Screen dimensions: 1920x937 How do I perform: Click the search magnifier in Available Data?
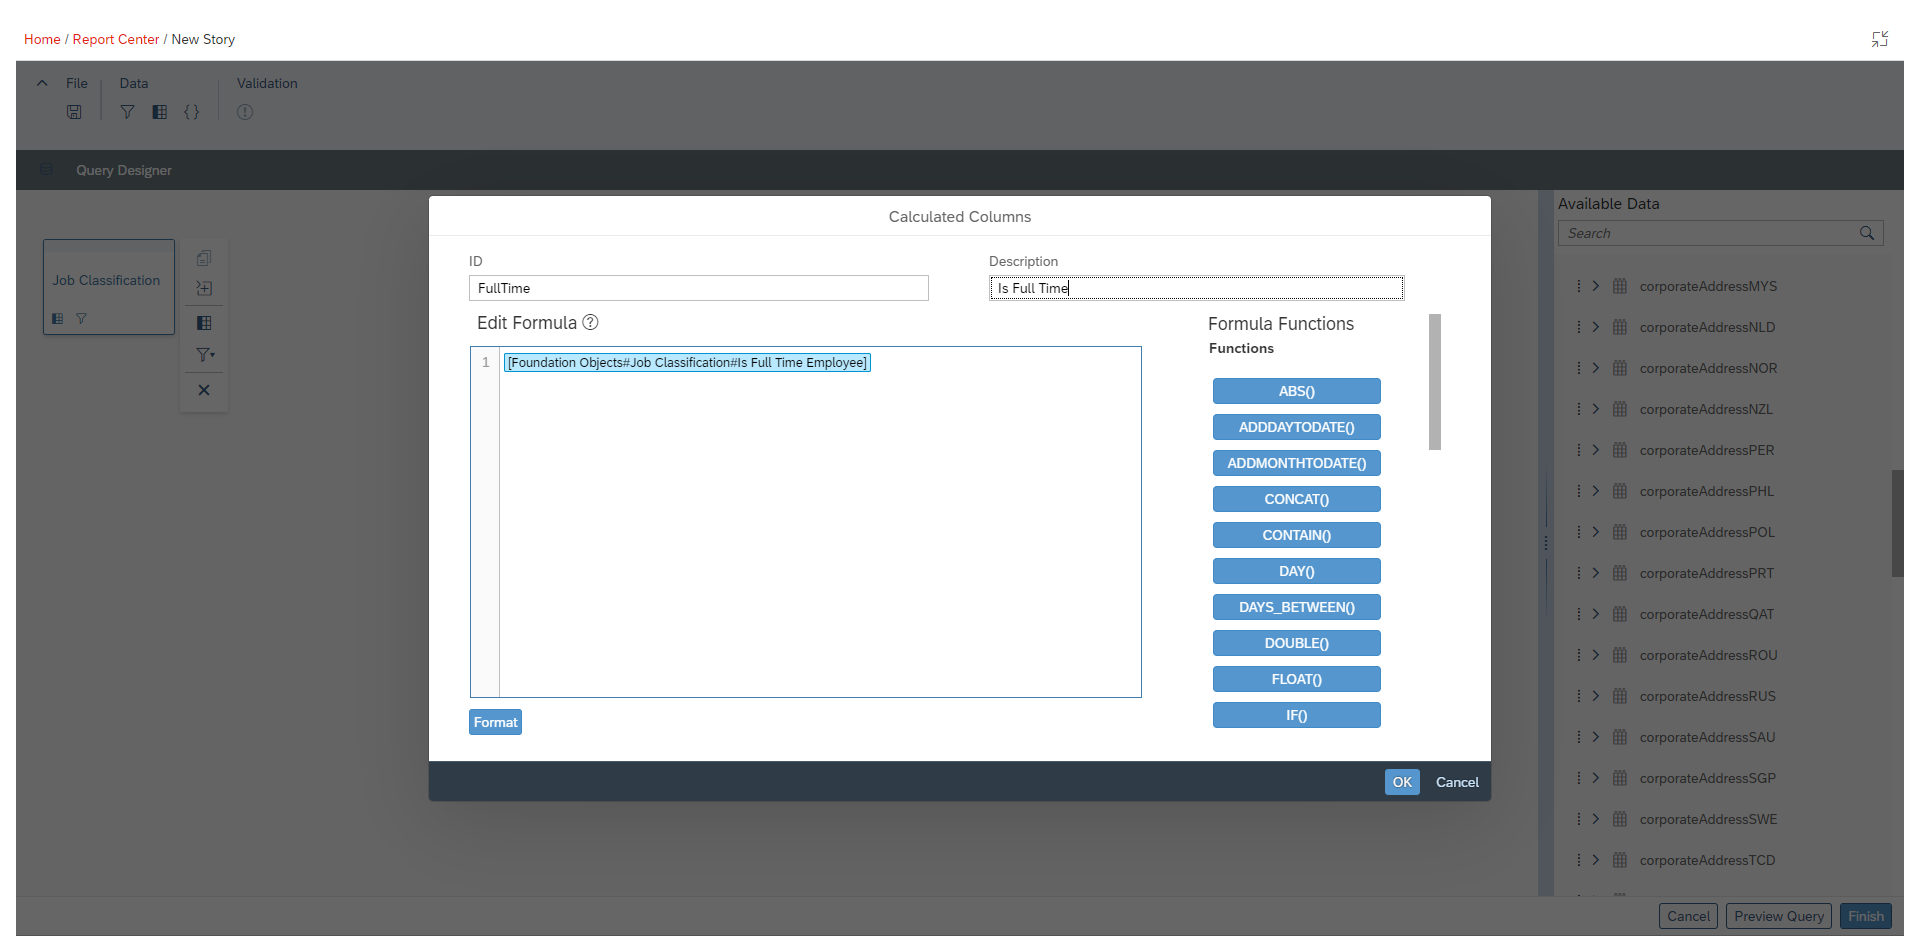pyautogui.click(x=1867, y=233)
